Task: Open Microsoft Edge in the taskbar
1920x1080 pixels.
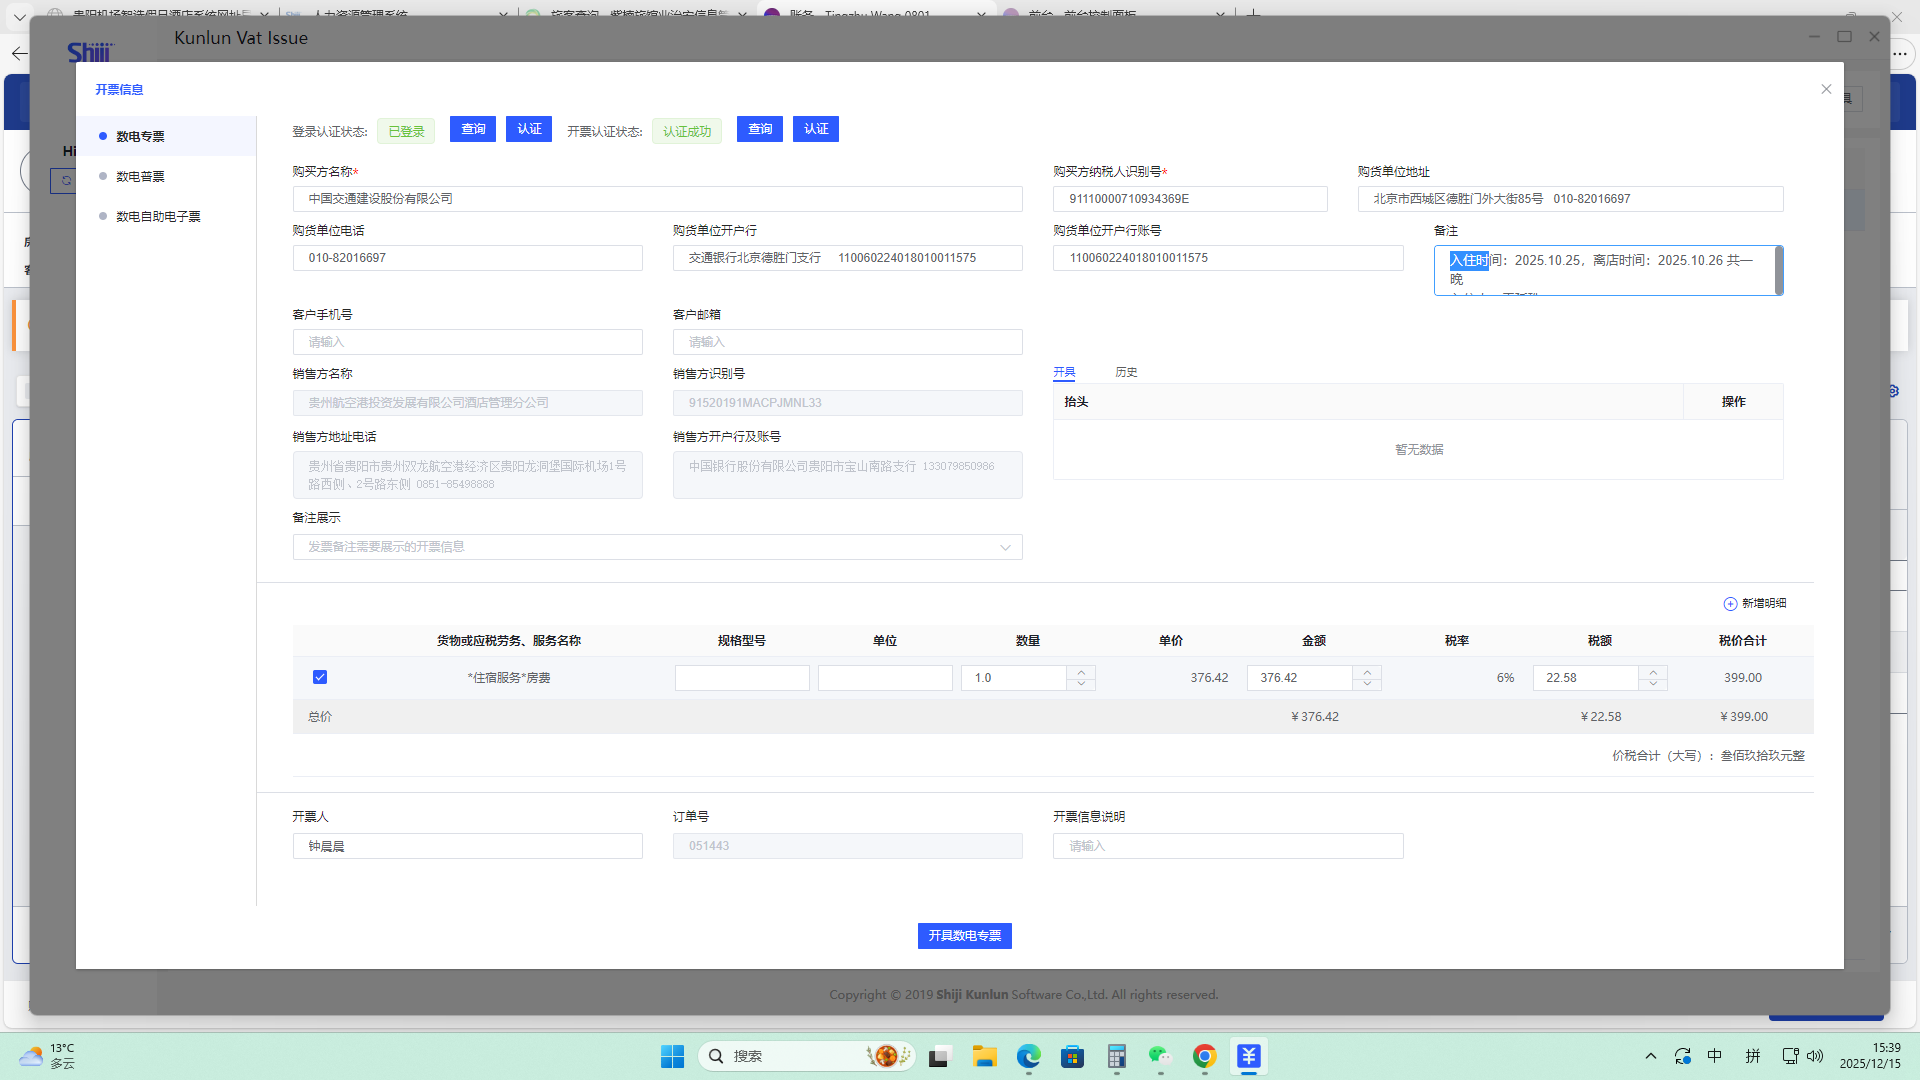Action: point(1028,1056)
